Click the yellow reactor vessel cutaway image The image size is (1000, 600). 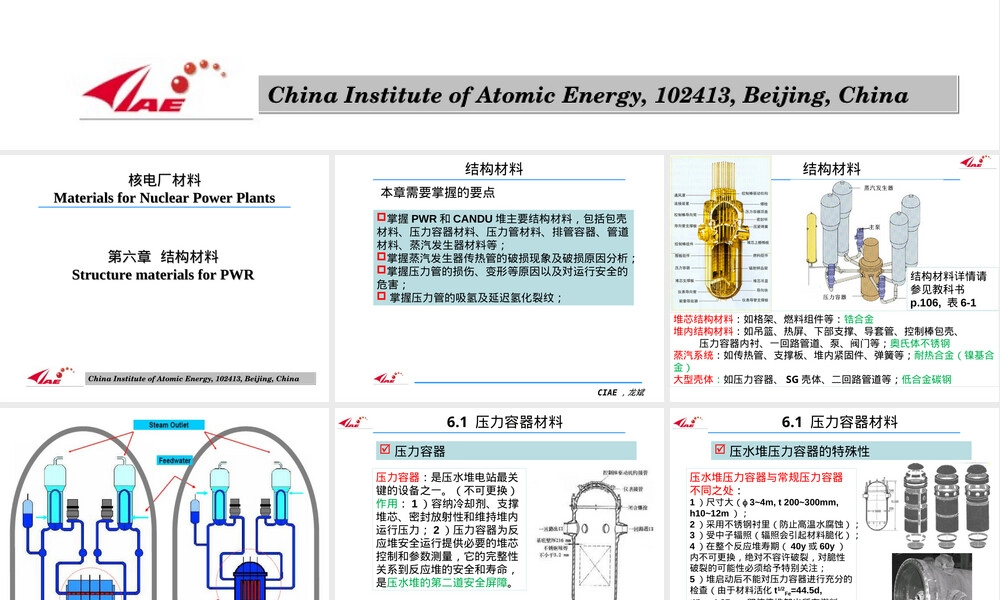[721, 233]
